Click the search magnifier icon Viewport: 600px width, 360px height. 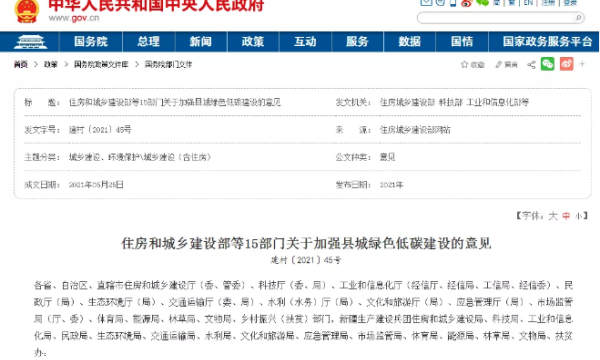pos(578,18)
